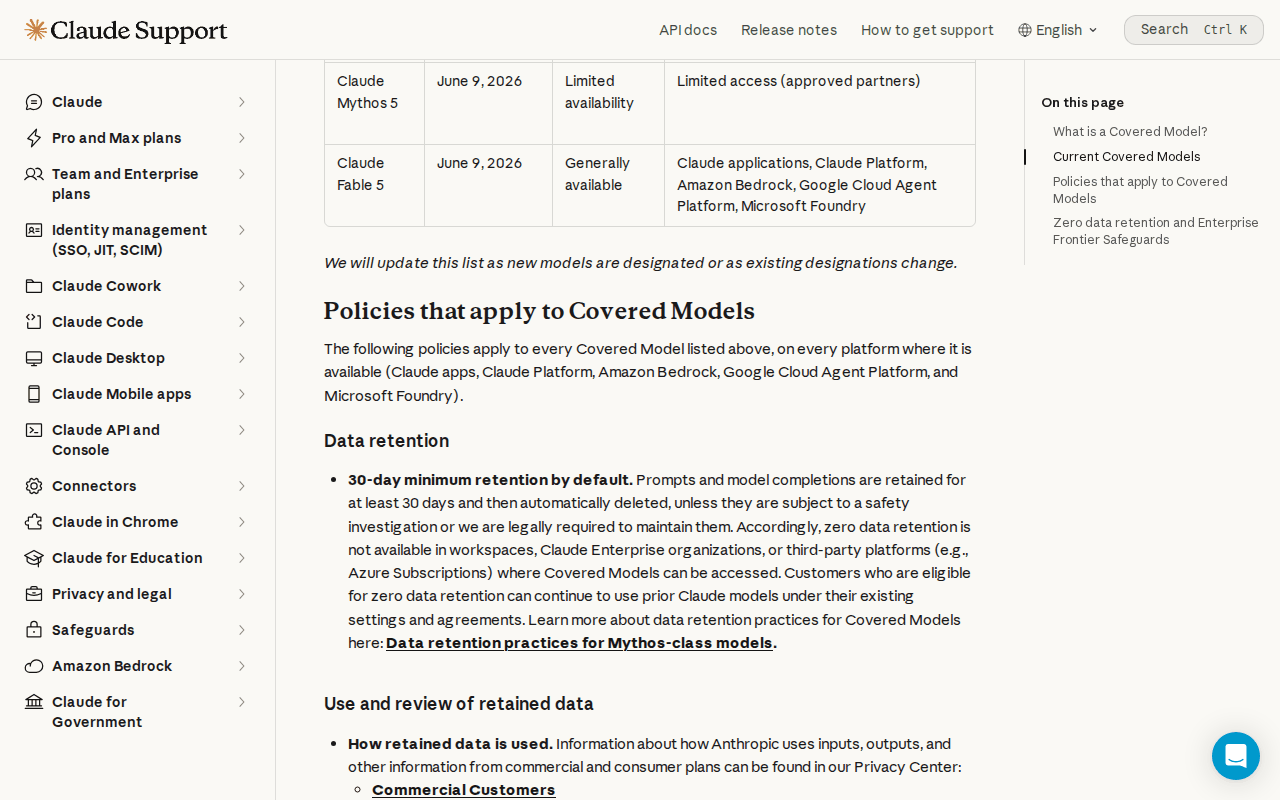Open the Commercial Customers link
This screenshot has width=1280, height=800.
[463, 790]
